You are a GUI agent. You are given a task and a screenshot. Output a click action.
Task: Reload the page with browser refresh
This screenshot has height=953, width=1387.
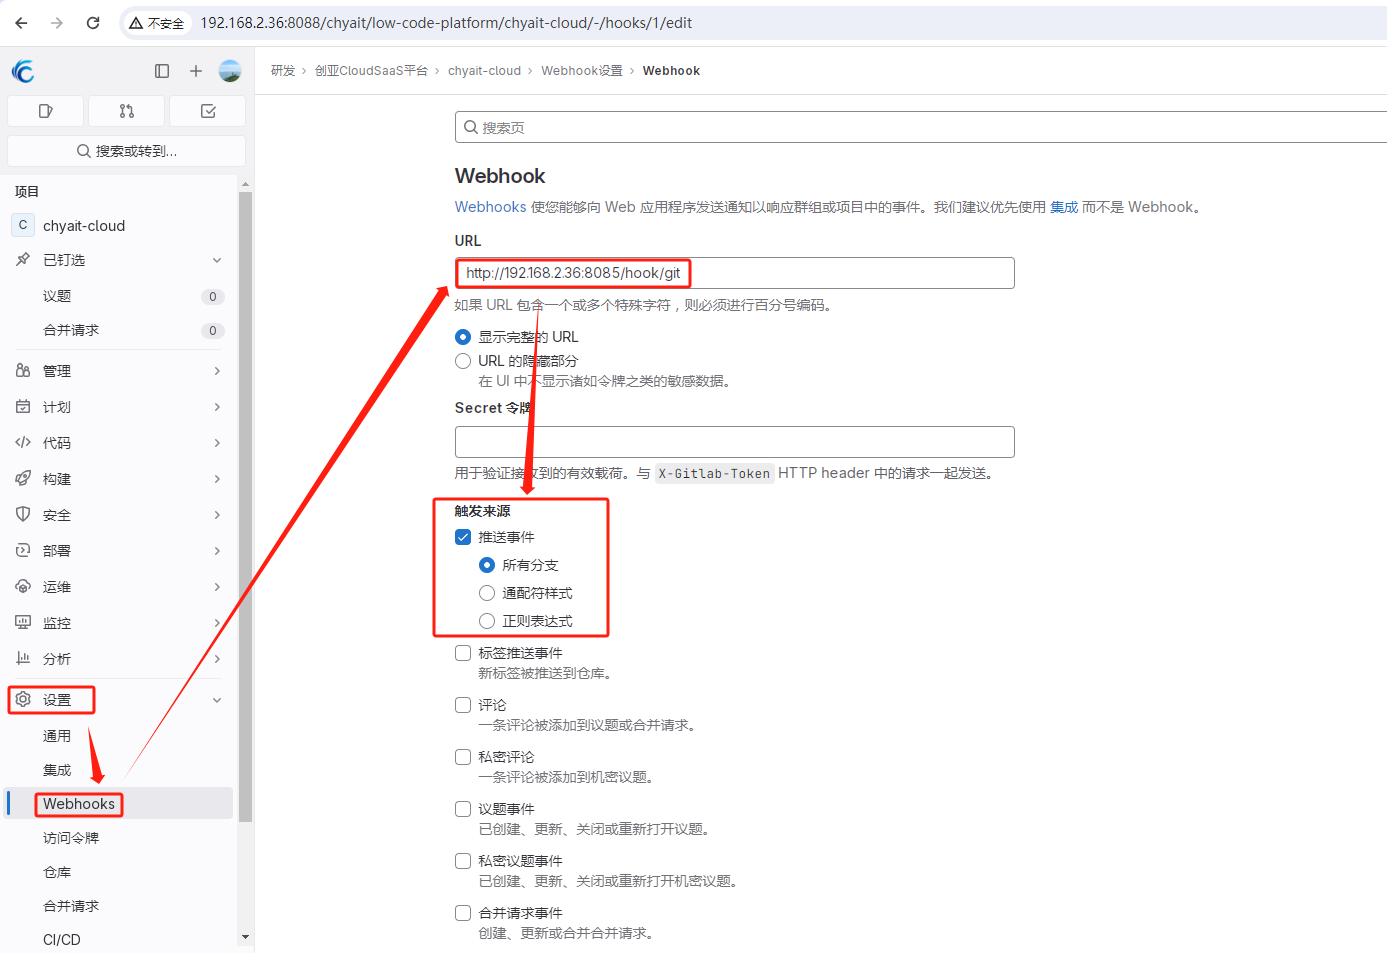[93, 23]
